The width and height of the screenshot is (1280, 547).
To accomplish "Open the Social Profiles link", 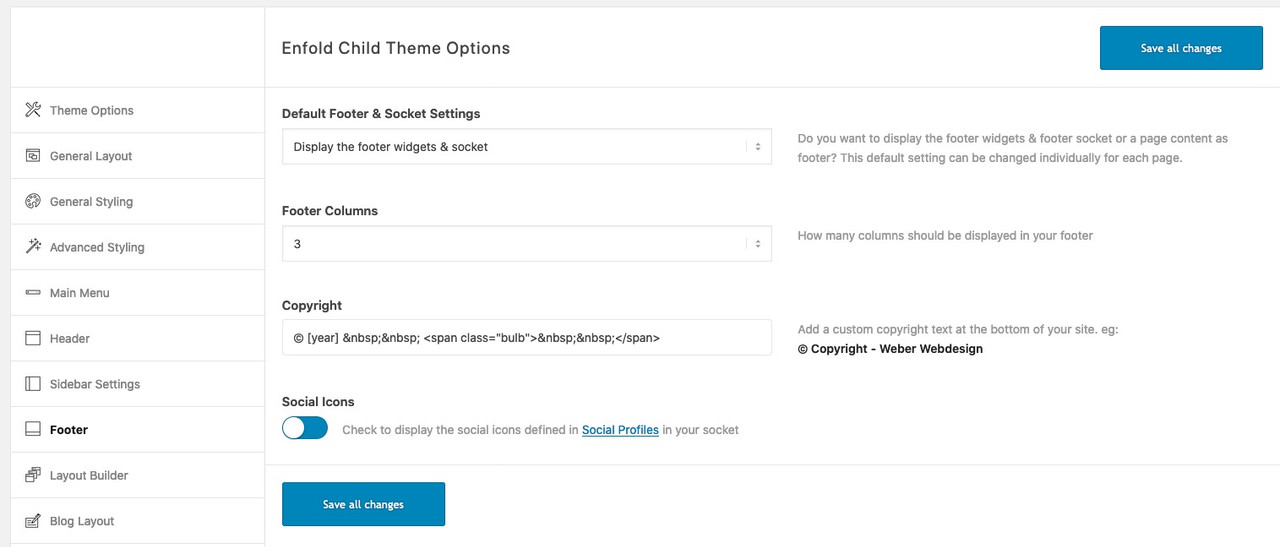I will [x=620, y=430].
